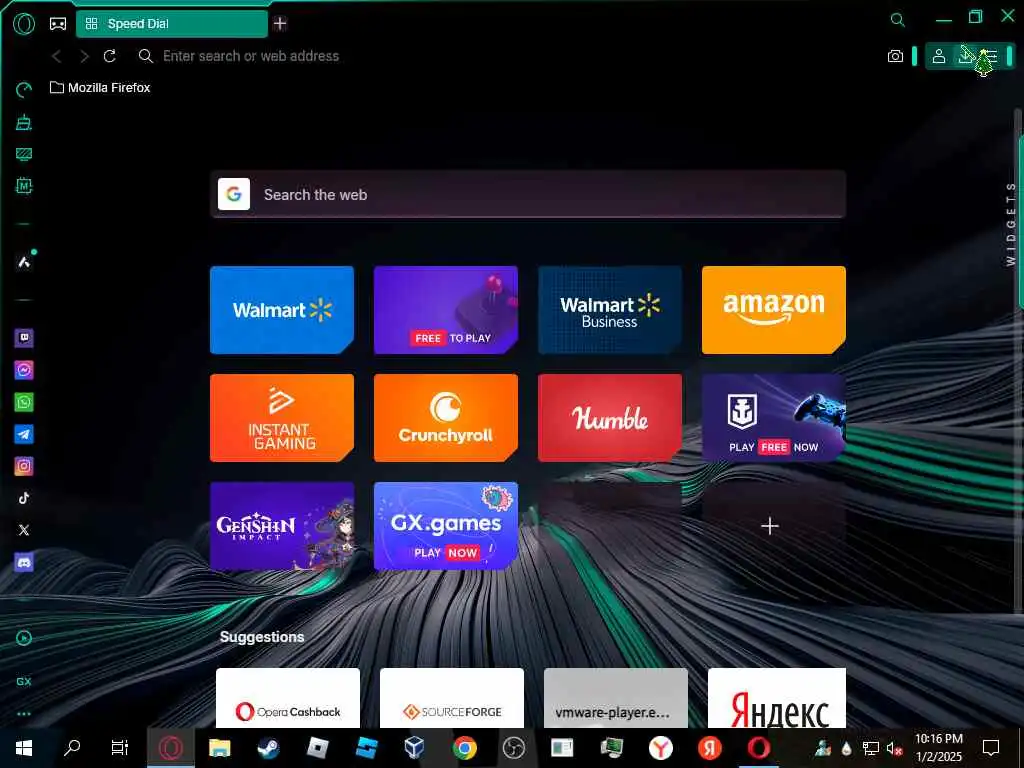Open the downloads icon
The image size is (1024, 768).
pyautogui.click(x=965, y=56)
